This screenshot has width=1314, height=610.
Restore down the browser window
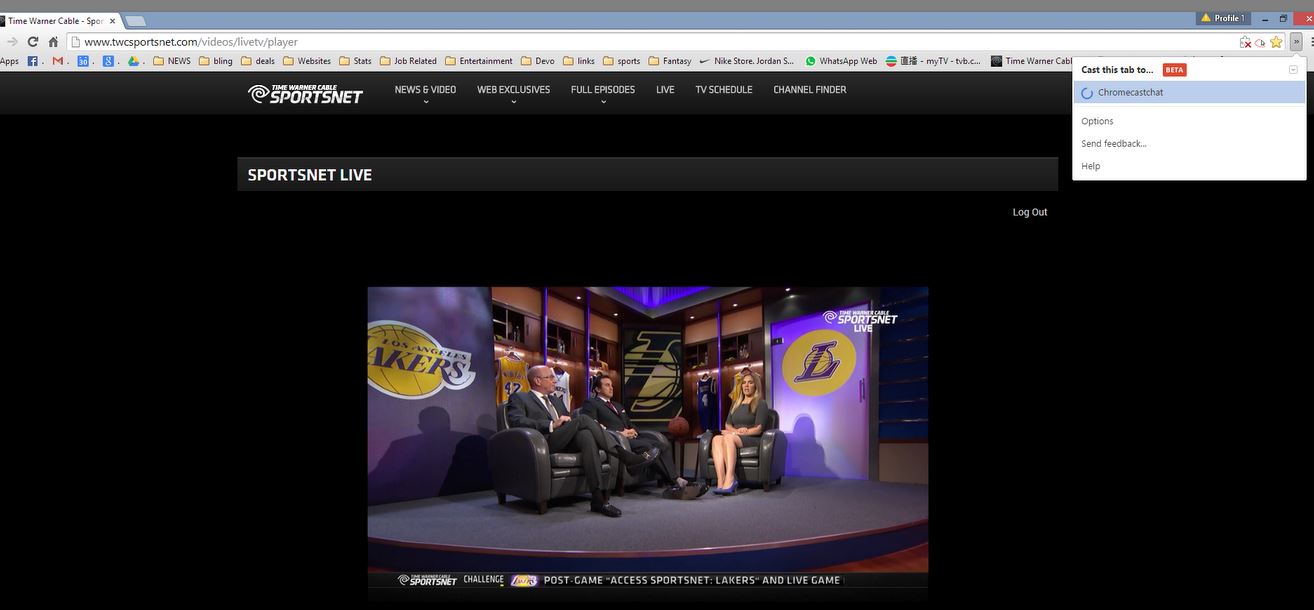[x=1283, y=18]
